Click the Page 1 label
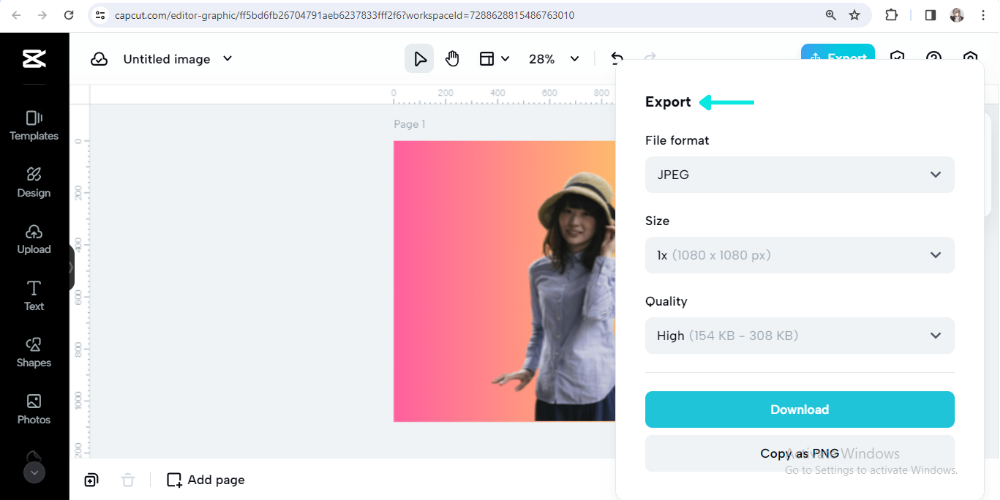This screenshot has height=500, width=1000. point(409,124)
